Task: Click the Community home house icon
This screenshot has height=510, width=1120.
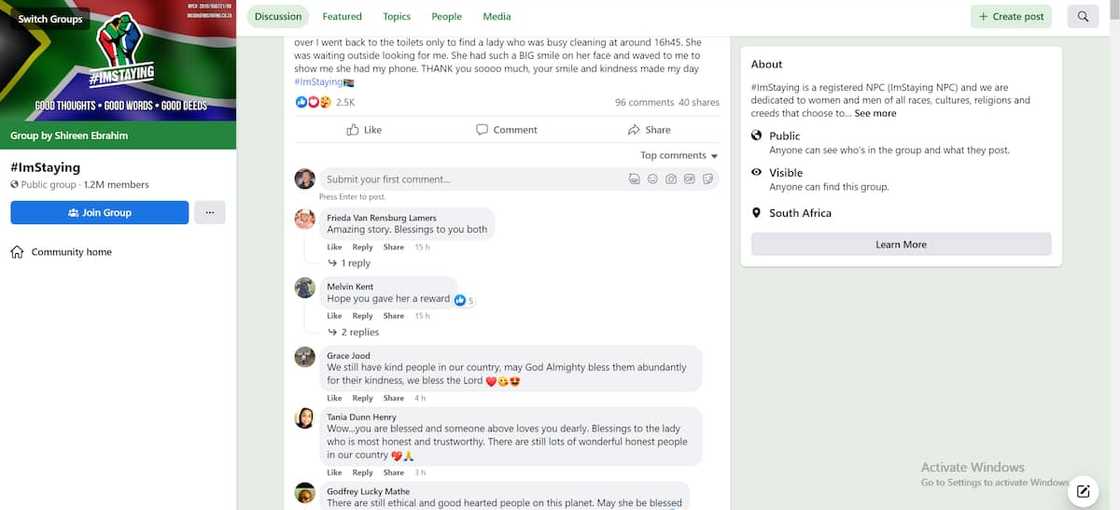Action: pos(17,252)
